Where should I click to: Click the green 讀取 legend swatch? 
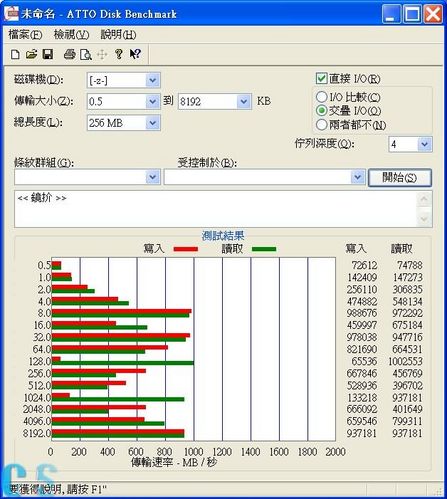coord(264,249)
